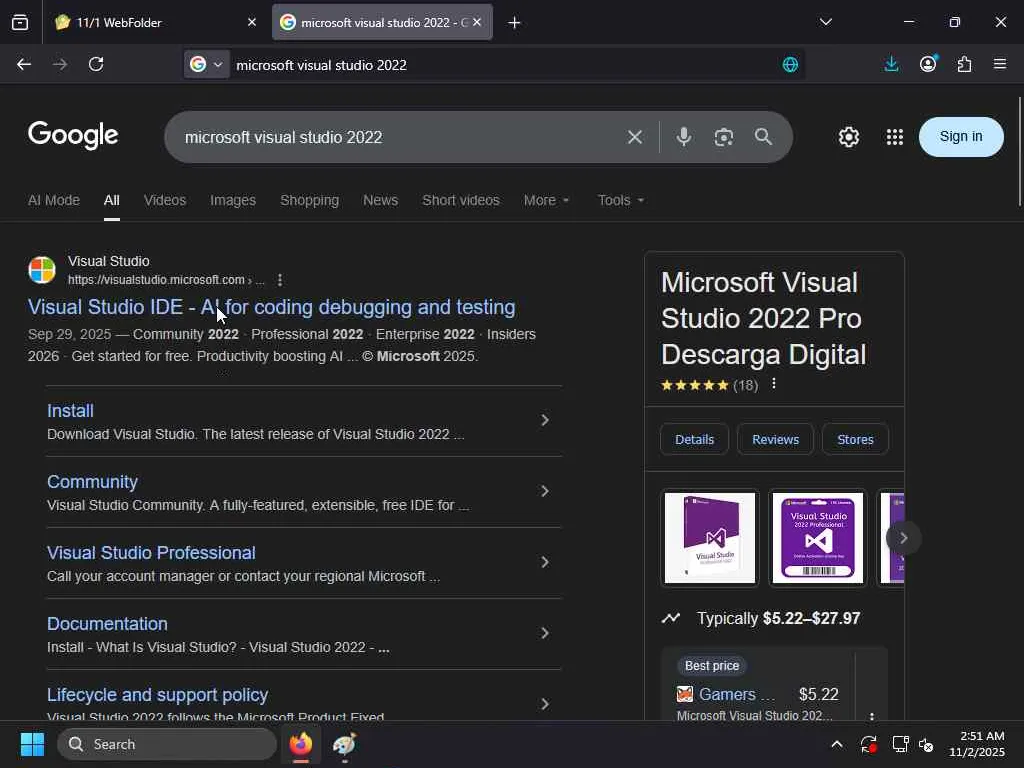Open the Community sitelink
Image resolution: width=1024 pixels, height=768 pixels.
pos(92,482)
